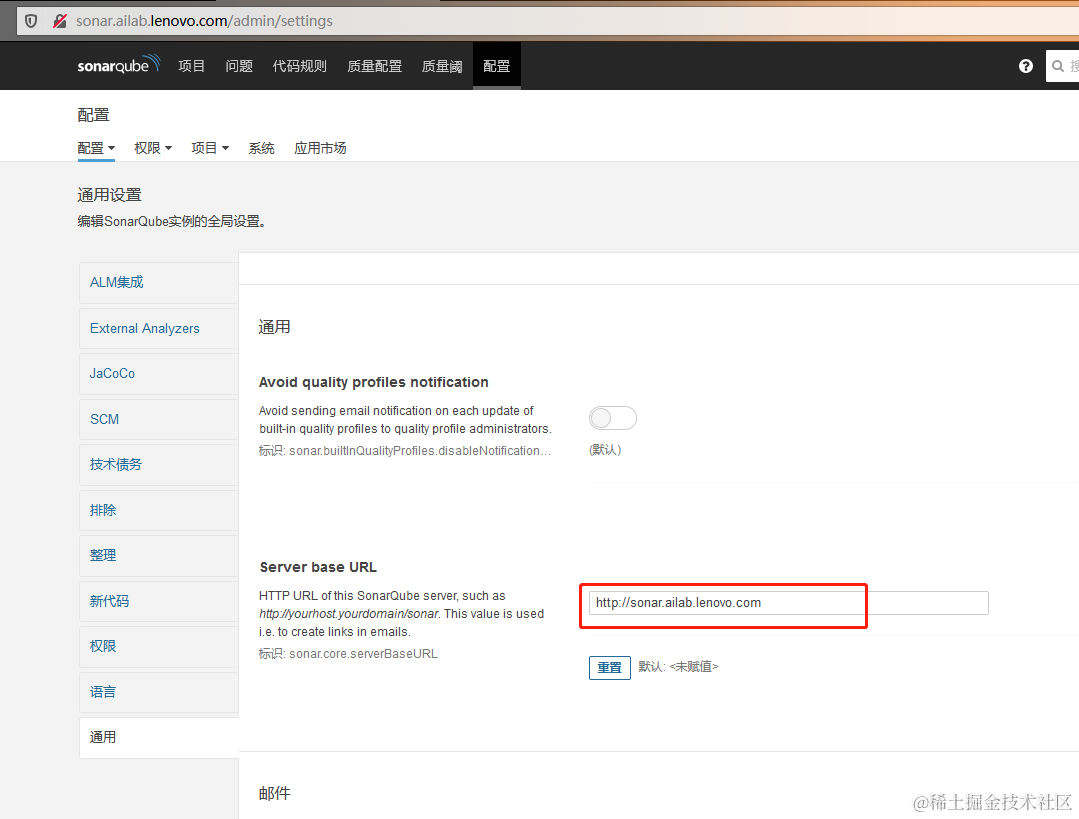This screenshot has width=1079, height=819.
Task: Open the help question mark icon
Action: [1025, 66]
